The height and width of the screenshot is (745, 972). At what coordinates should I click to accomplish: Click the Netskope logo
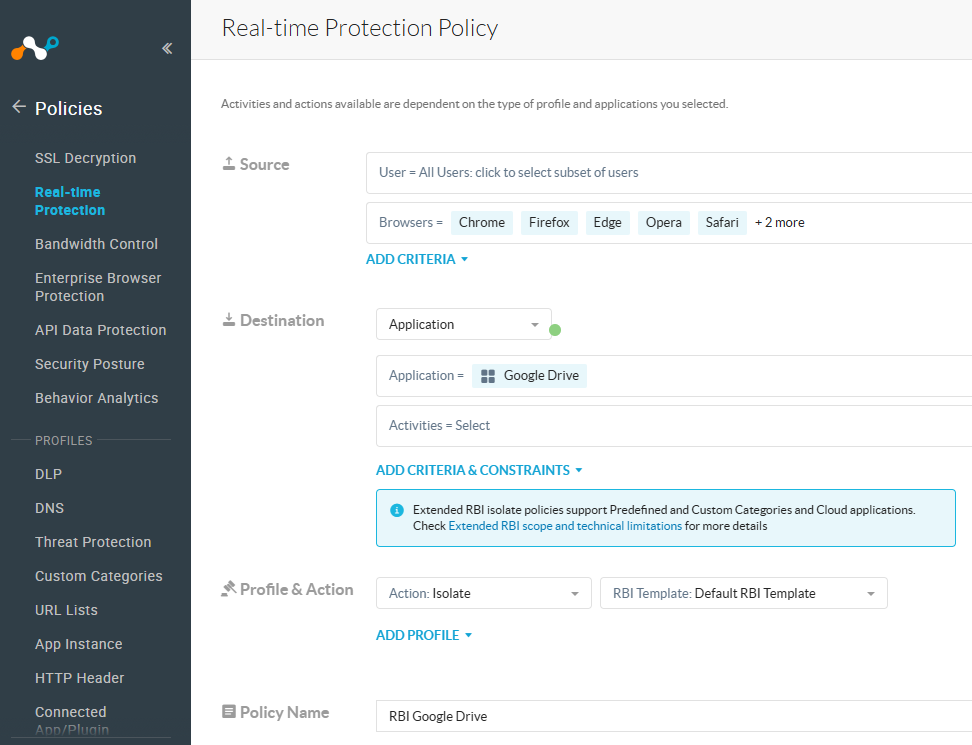(x=34, y=47)
